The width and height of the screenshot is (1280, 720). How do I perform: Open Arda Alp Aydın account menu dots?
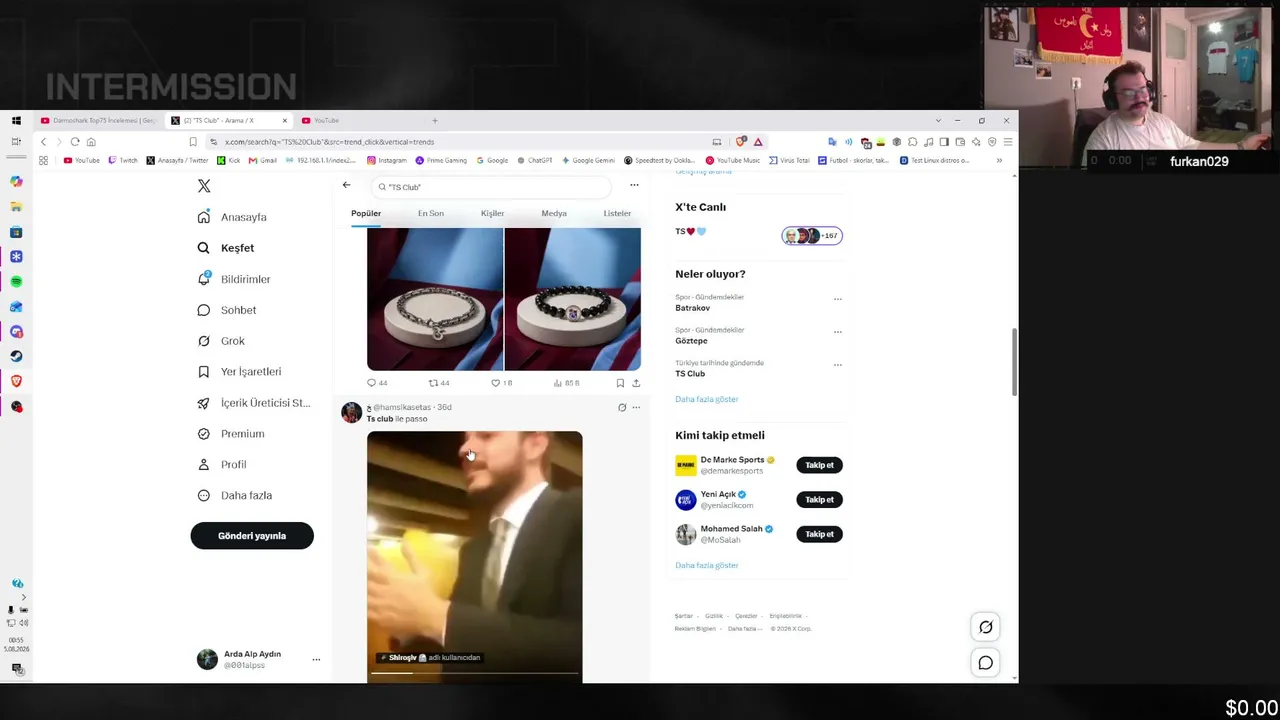[x=316, y=659]
